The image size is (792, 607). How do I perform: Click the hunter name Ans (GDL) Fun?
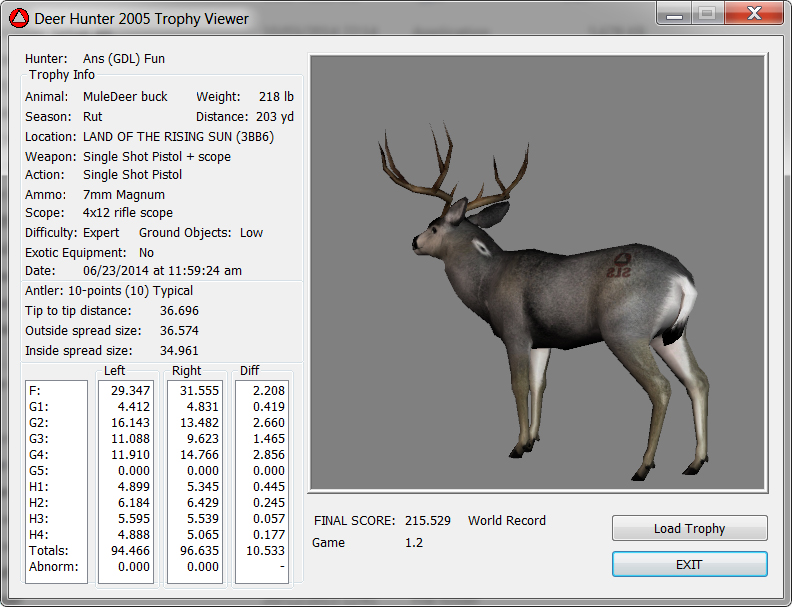124,59
